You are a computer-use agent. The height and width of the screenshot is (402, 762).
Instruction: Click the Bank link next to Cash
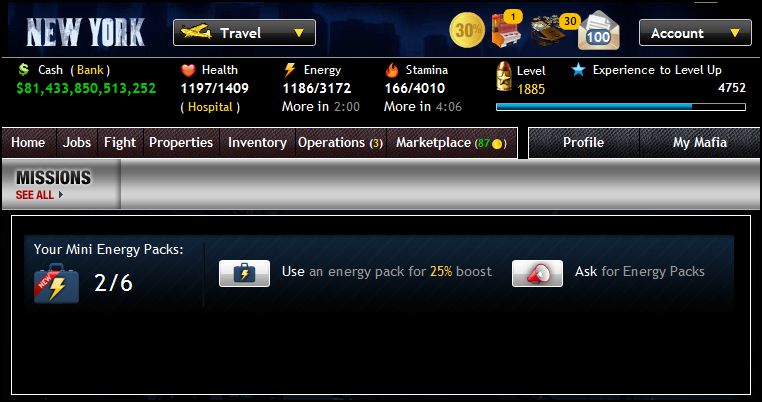click(90, 70)
